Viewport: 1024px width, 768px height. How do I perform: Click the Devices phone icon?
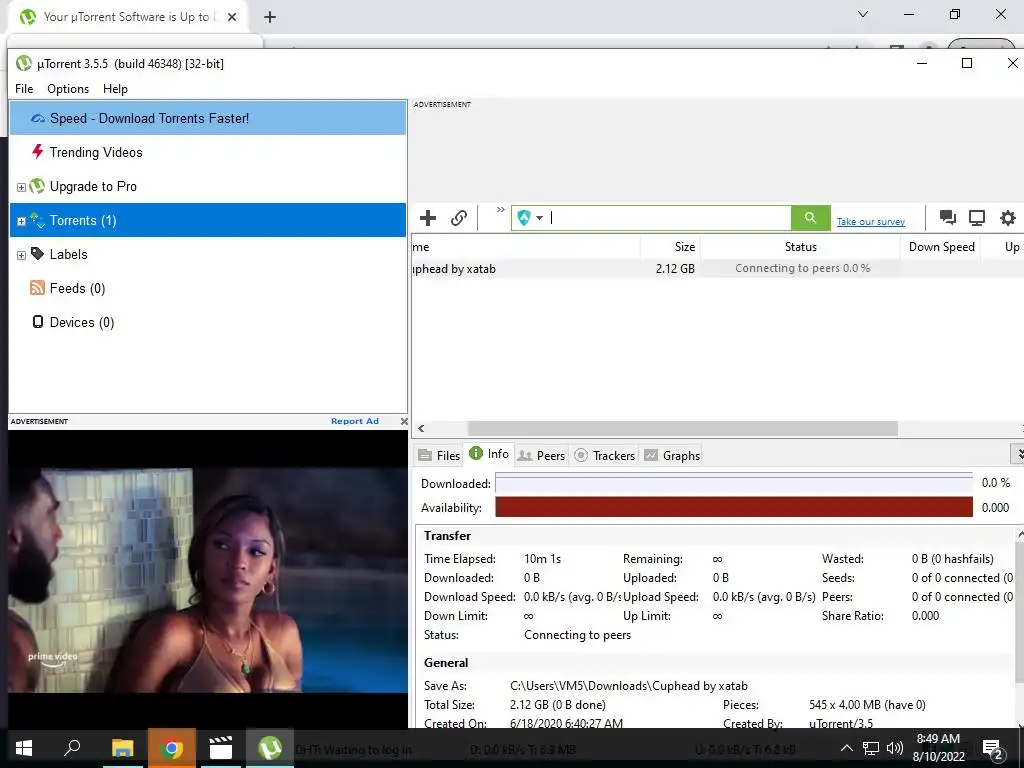(x=38, y=321)
